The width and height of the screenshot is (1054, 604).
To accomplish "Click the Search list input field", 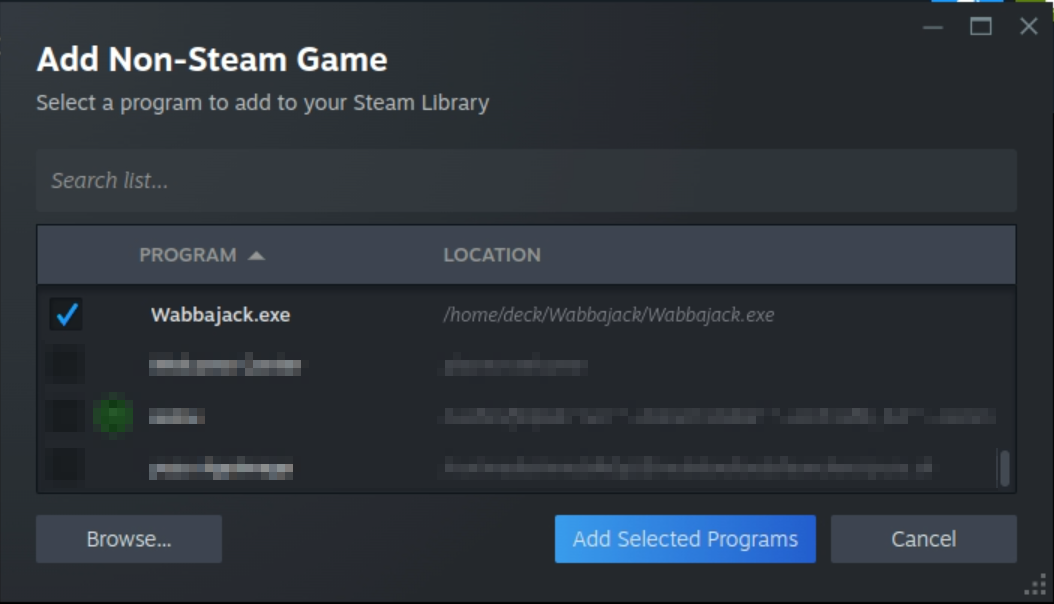I will pos(526,181).
